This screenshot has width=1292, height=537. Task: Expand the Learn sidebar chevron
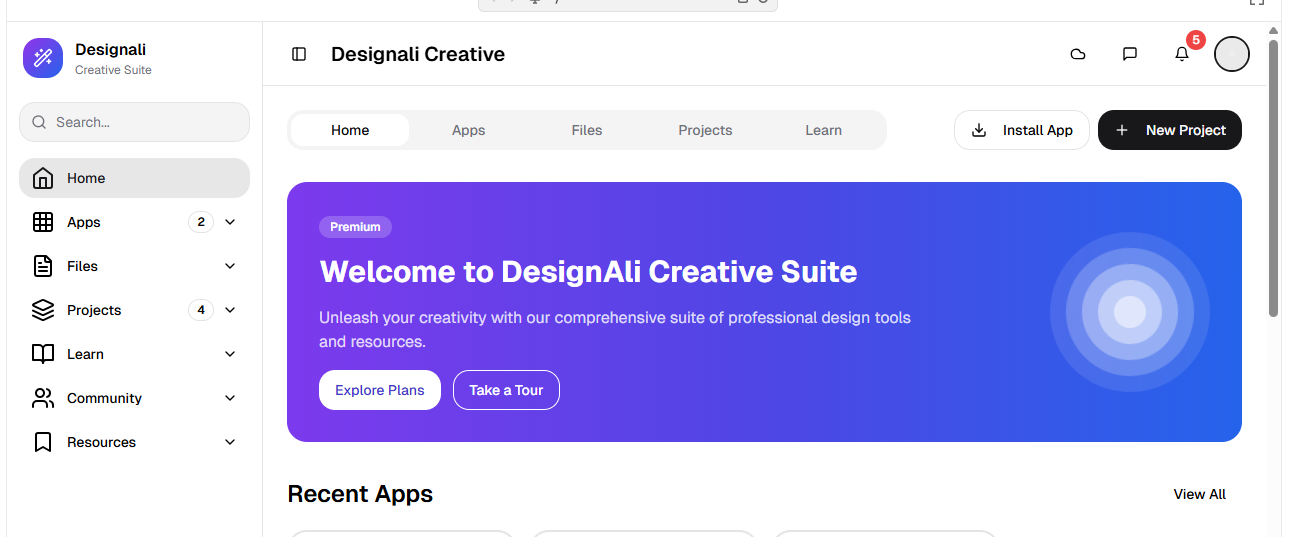pos(230,354)
